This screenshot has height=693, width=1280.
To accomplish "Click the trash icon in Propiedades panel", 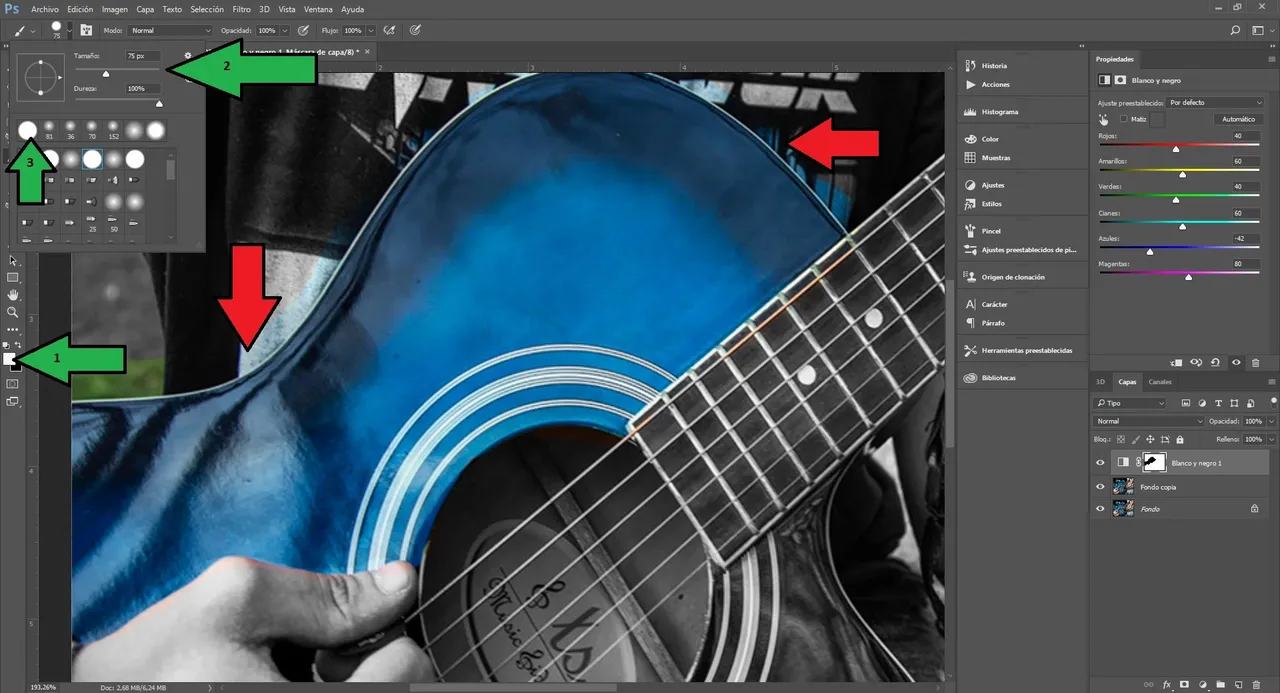I will pyautogui.click(x=1256, y=363).
